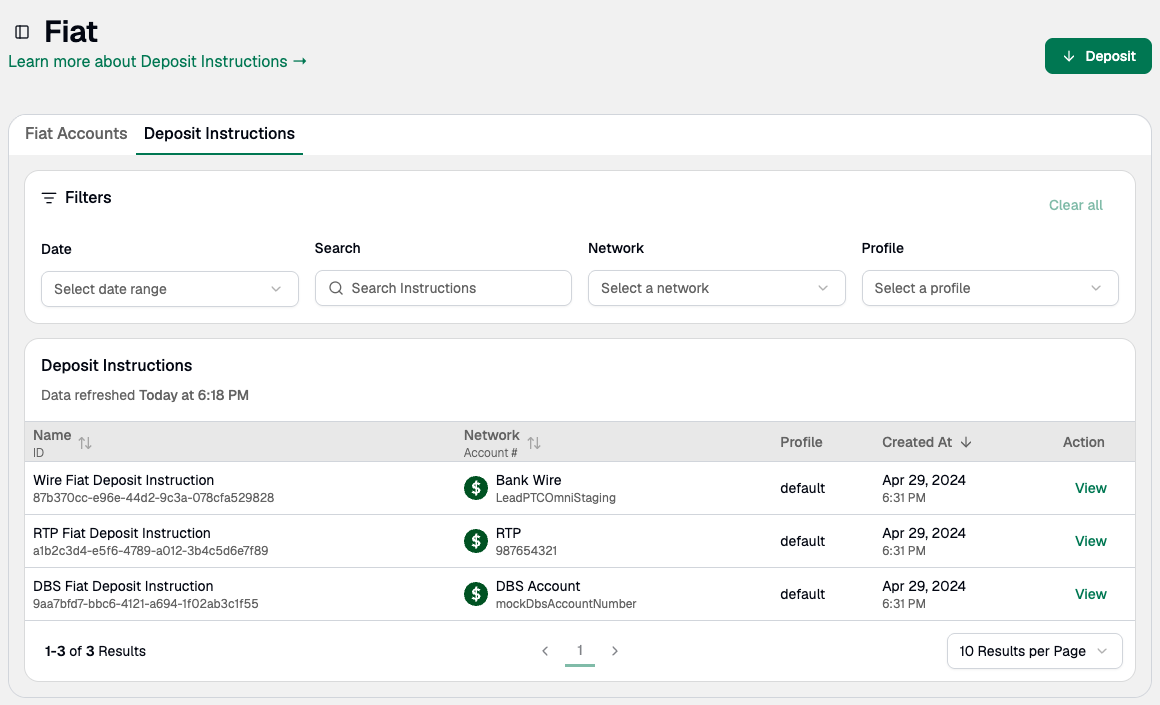Viewport: 1160px width, 705px height.
Task: Click the Clear all filters link
Action: pyautogui.click(x=1076, y=205)
